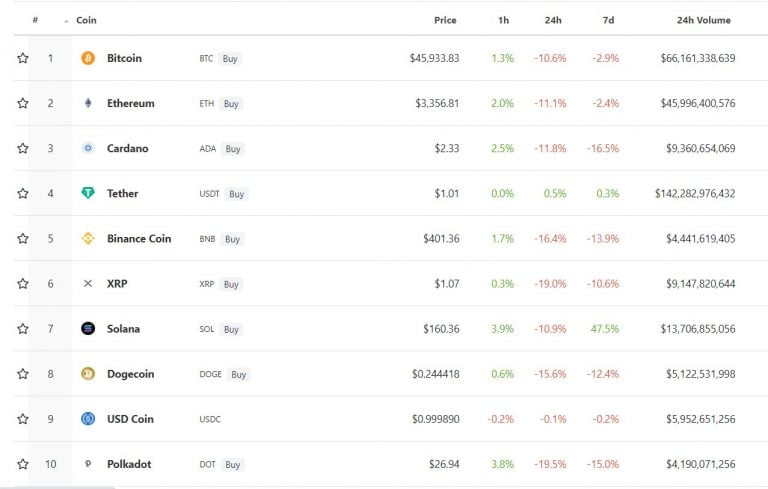Sort table by 24h Volume header

[703, 20]
